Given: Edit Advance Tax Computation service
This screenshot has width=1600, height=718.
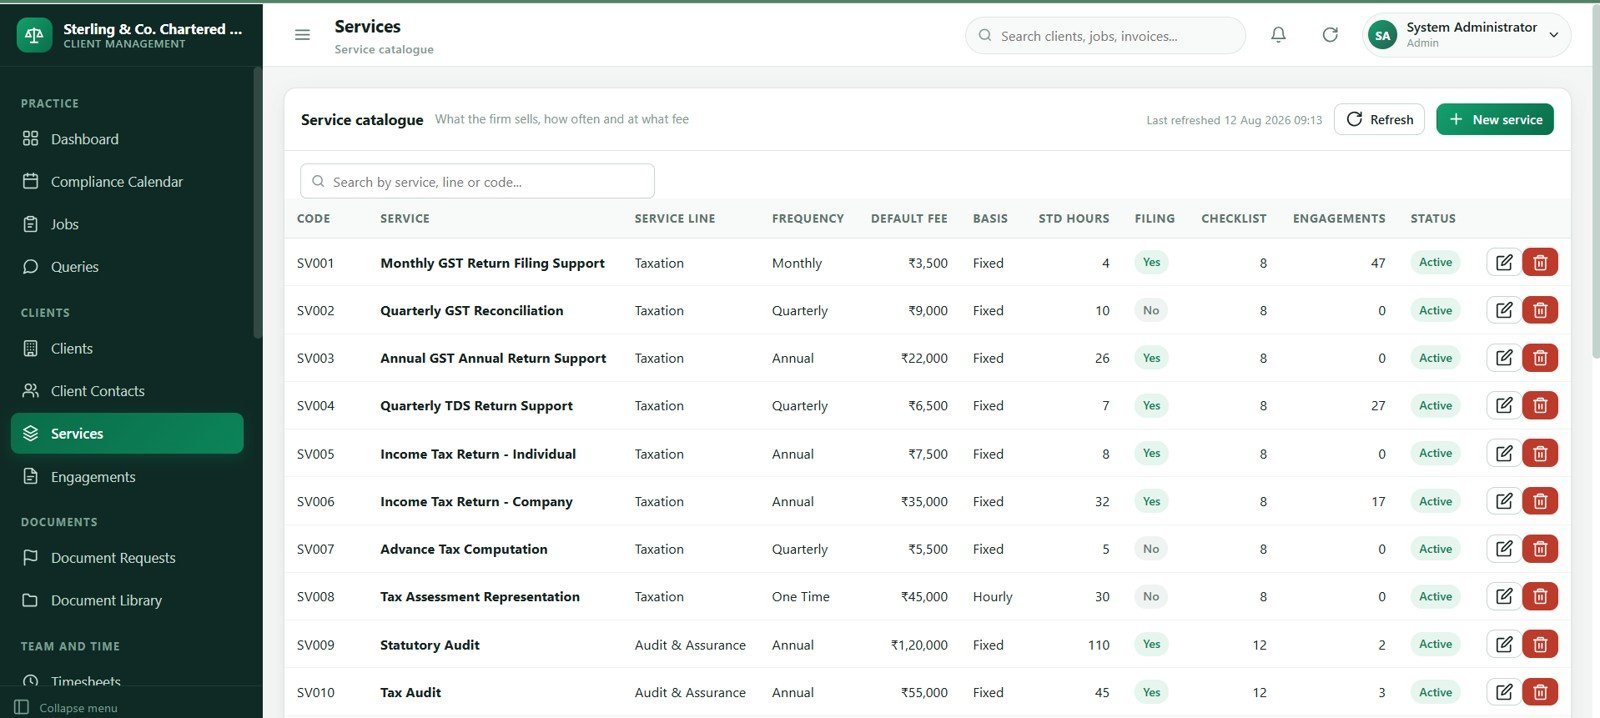Looking at the screenshot, I should (1504, 549).
